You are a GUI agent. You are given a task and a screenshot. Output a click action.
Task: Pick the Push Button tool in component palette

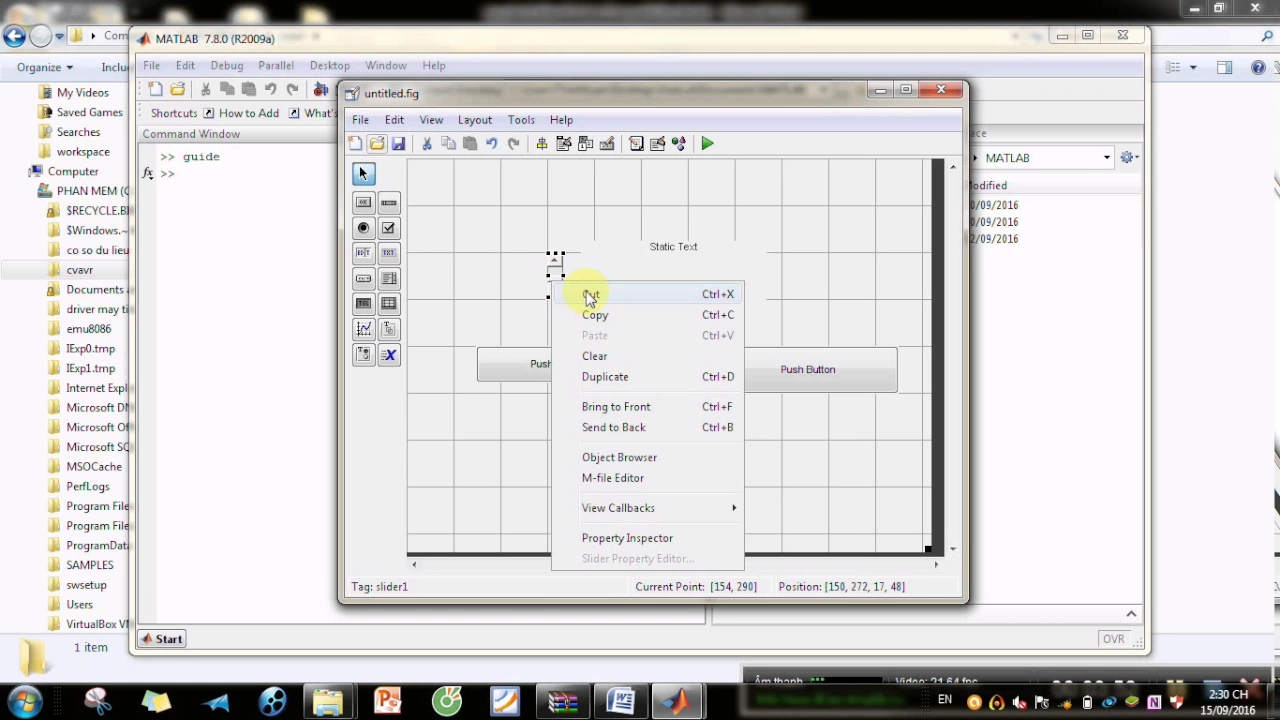[x=363, y=203]
